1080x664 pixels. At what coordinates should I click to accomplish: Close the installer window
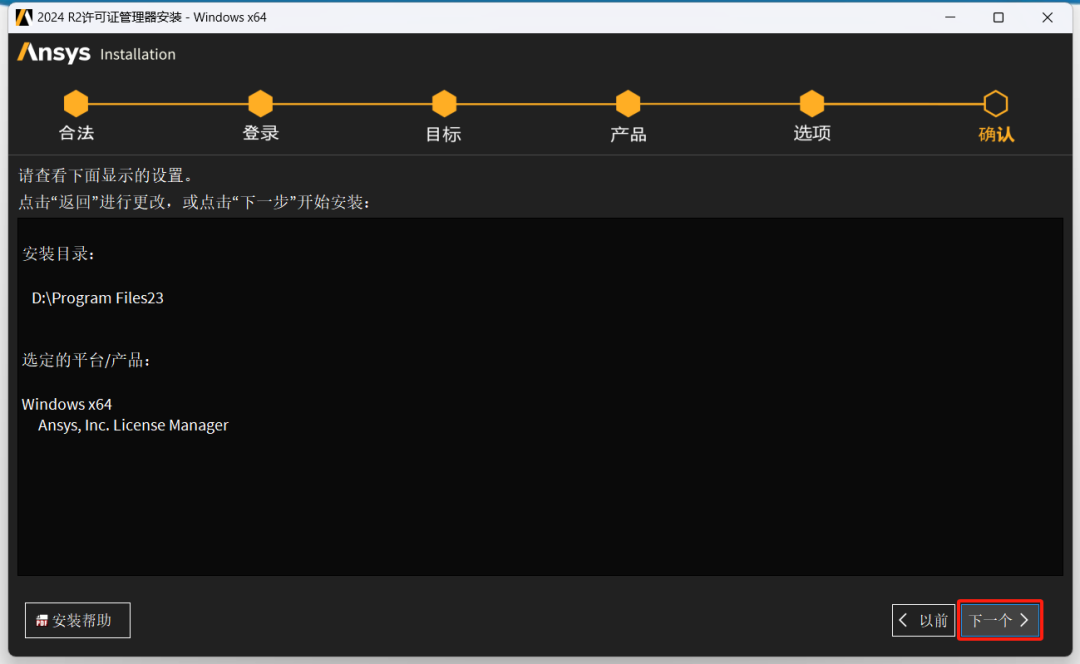coord(1047,17)
